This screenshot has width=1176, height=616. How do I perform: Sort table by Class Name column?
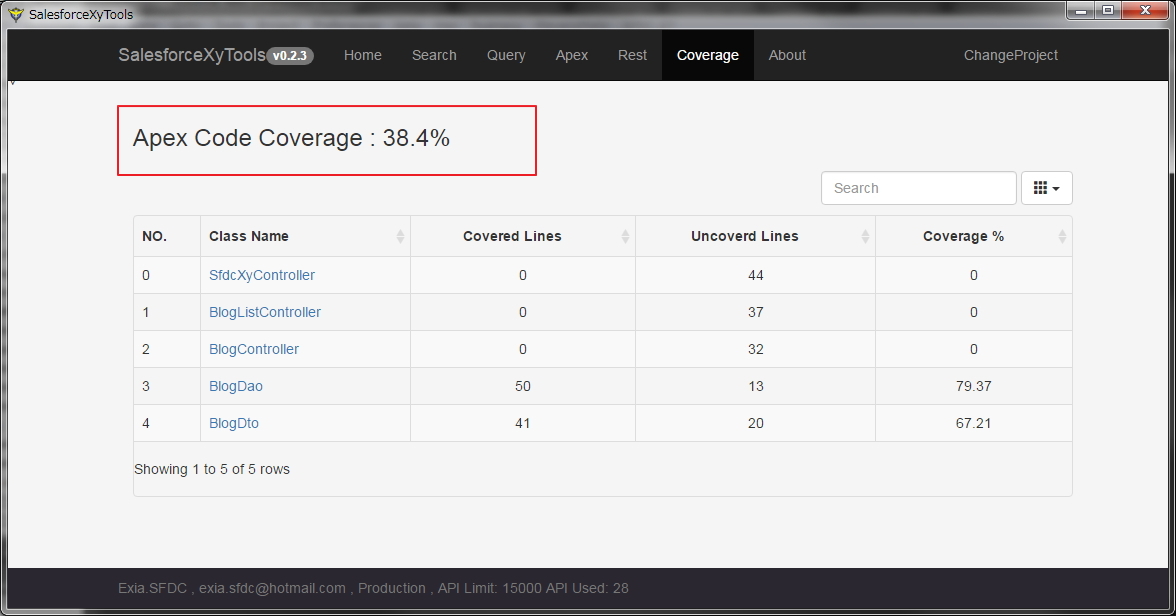(x=305, y=236)
